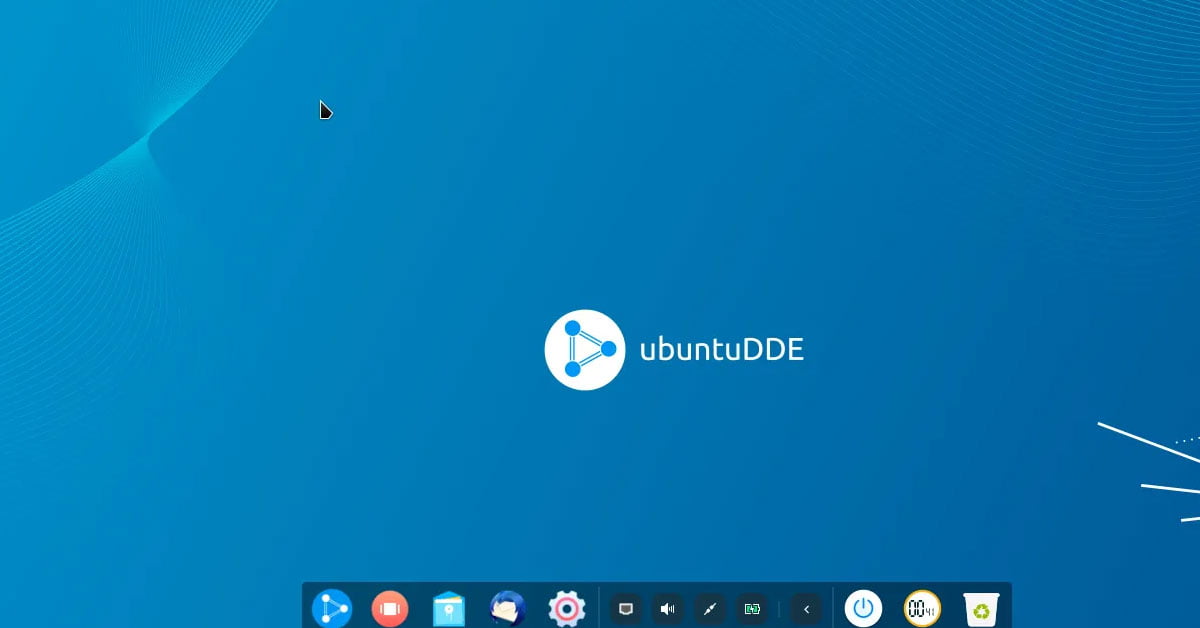Launch the file manager from the dock
Viewport: 1200px width, 628px height.
(x=448, y=608)
